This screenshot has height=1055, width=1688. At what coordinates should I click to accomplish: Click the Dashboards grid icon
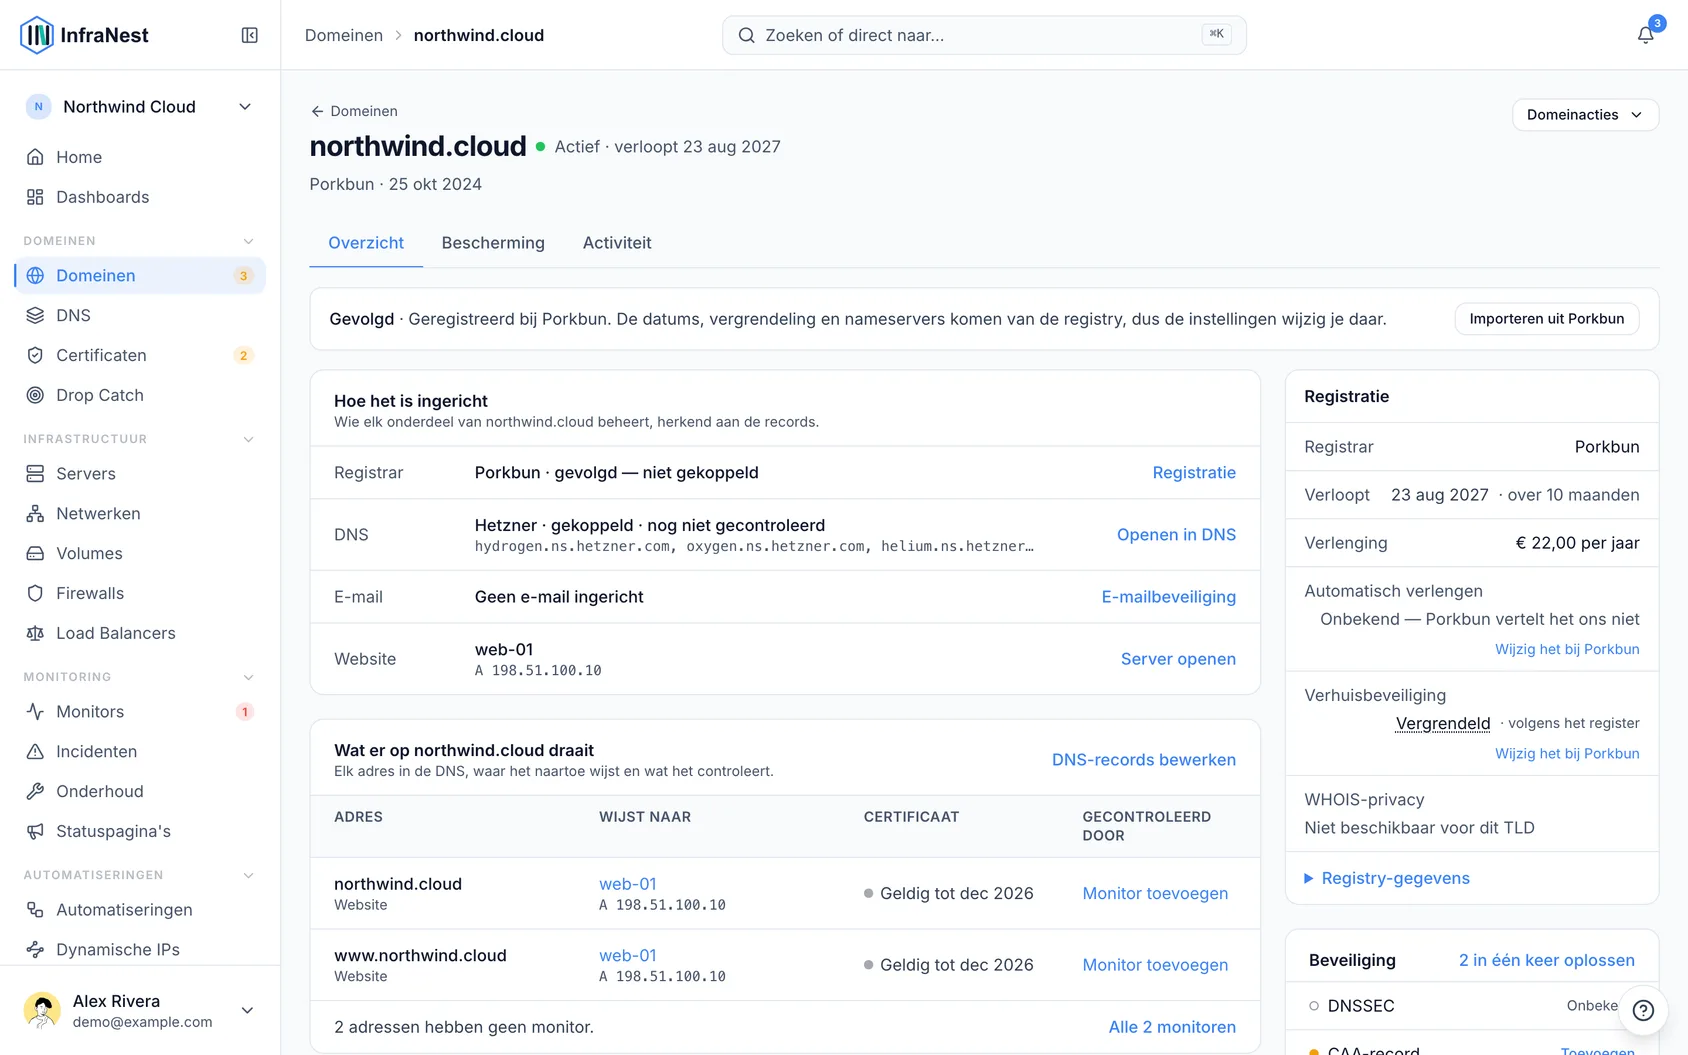[35, 197]
